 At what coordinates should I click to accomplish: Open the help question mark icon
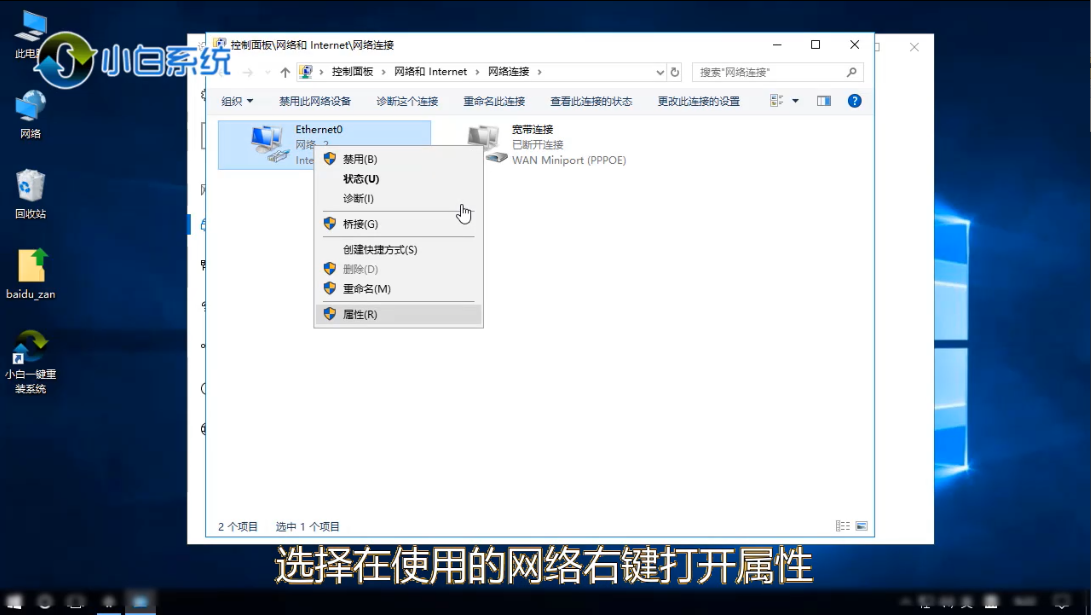click(854, 101)
